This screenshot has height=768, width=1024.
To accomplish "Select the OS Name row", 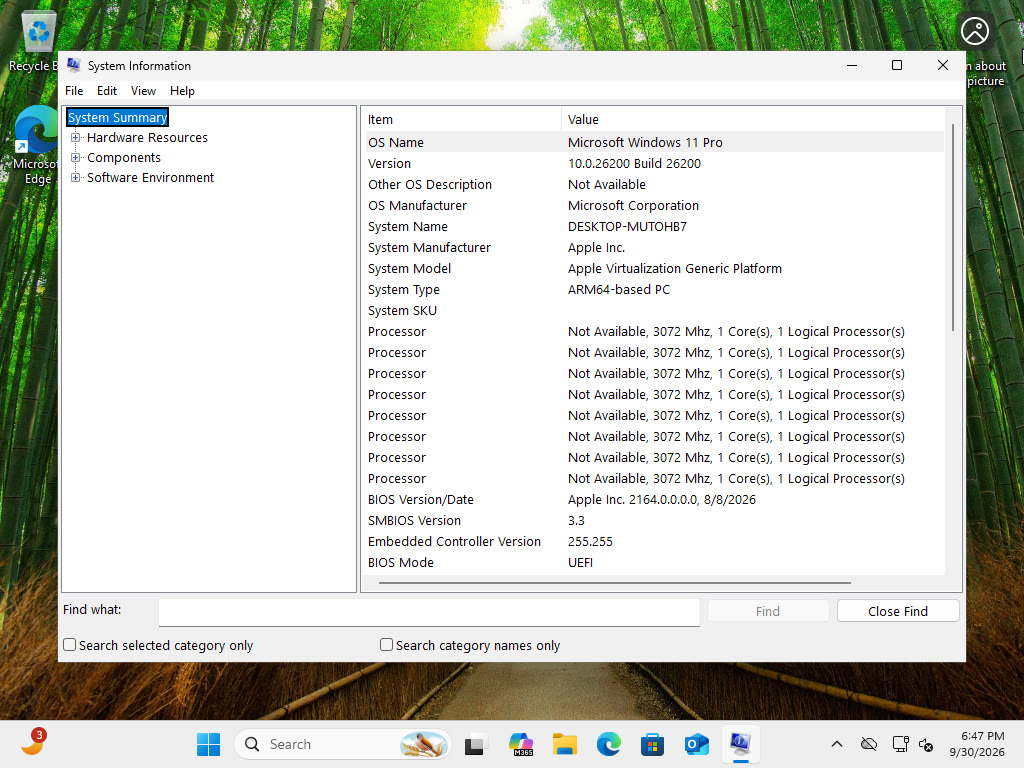I will coord(654,142).
